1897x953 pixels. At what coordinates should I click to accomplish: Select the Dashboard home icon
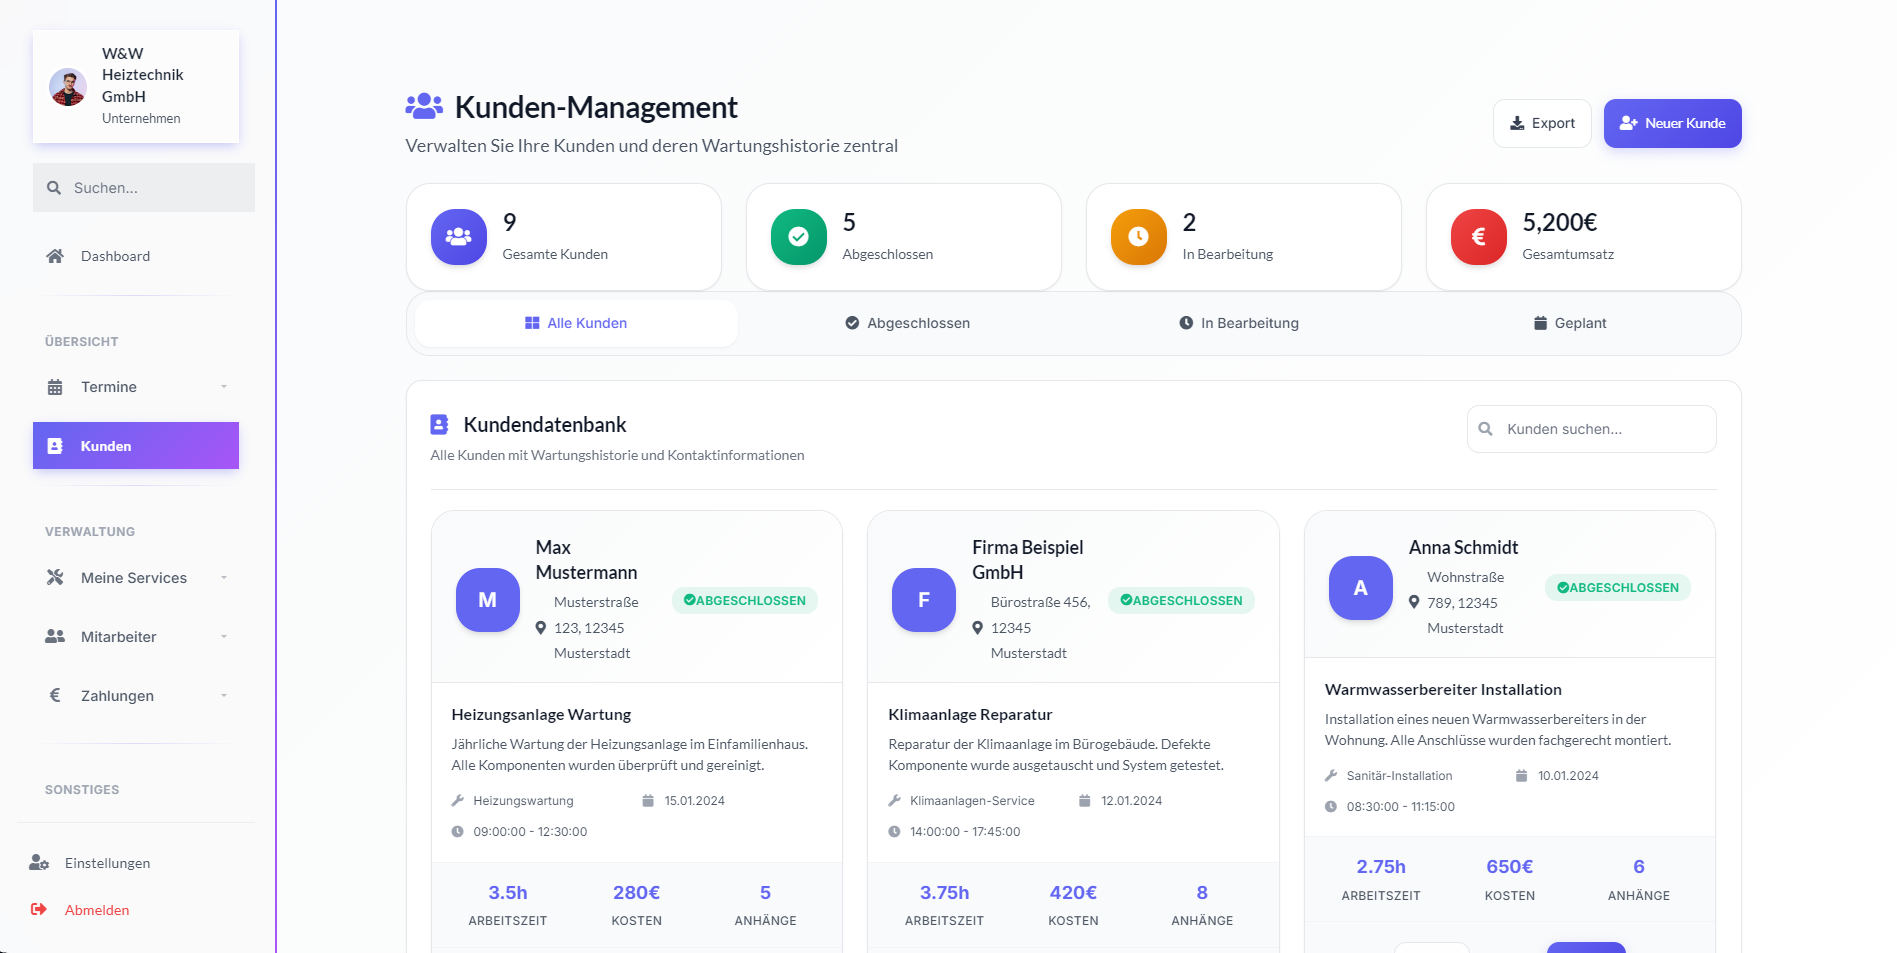click(55, 256)
